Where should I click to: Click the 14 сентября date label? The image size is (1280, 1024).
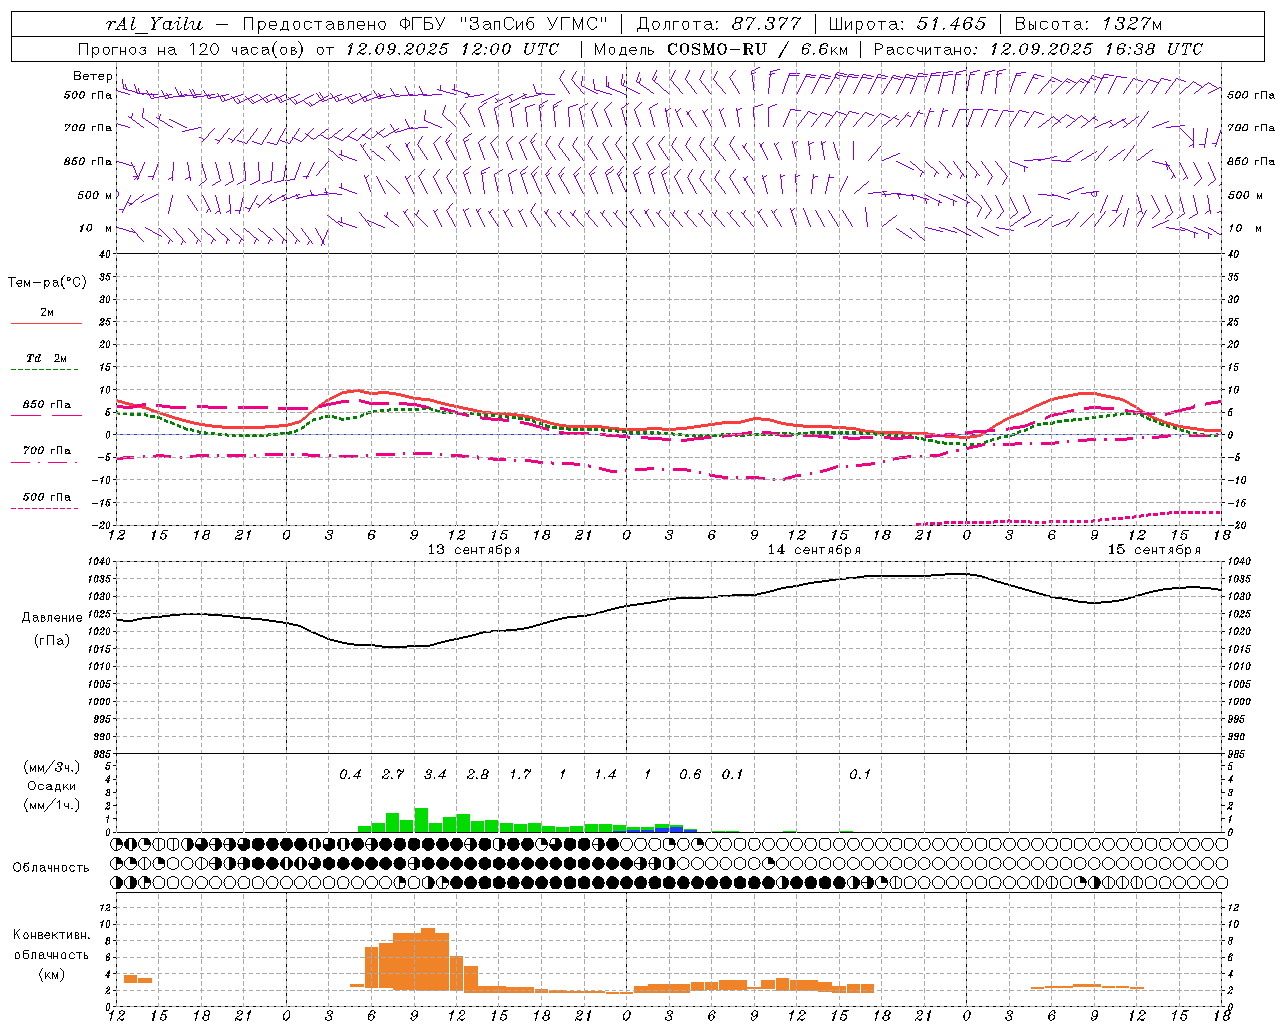coord(814,550)
